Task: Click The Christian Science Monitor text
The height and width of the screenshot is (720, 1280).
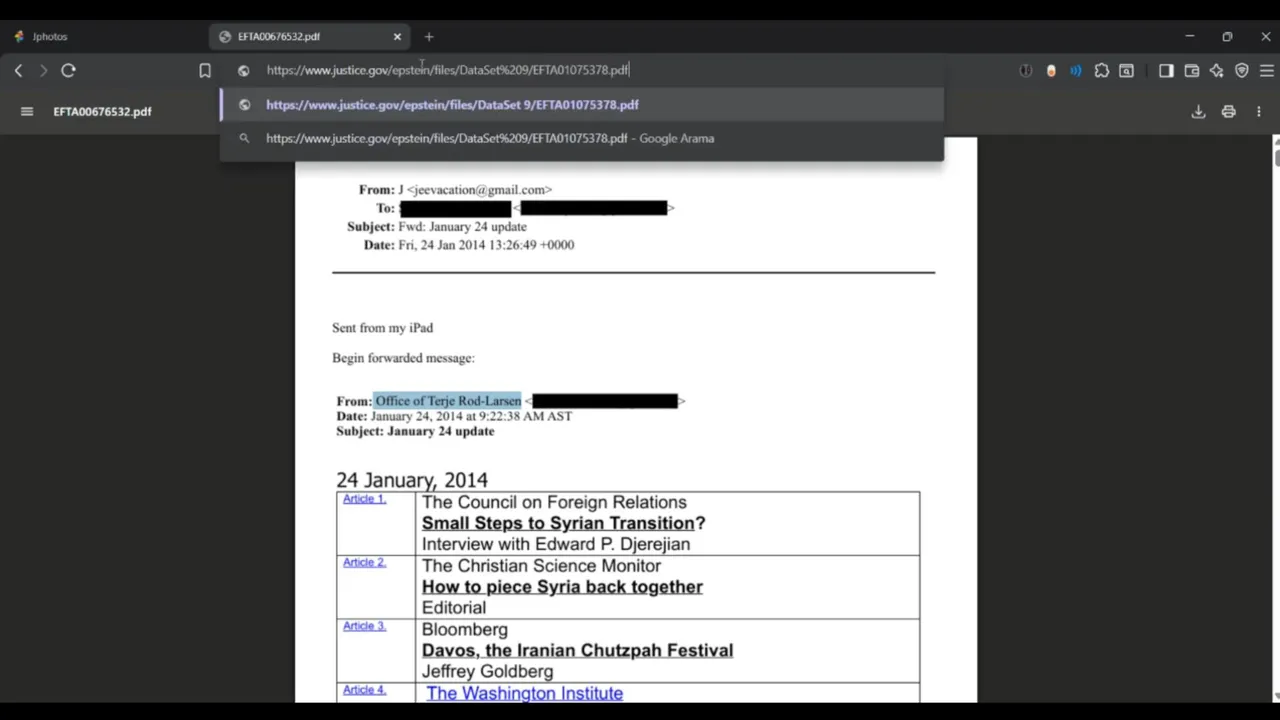Action: point(541,566)
